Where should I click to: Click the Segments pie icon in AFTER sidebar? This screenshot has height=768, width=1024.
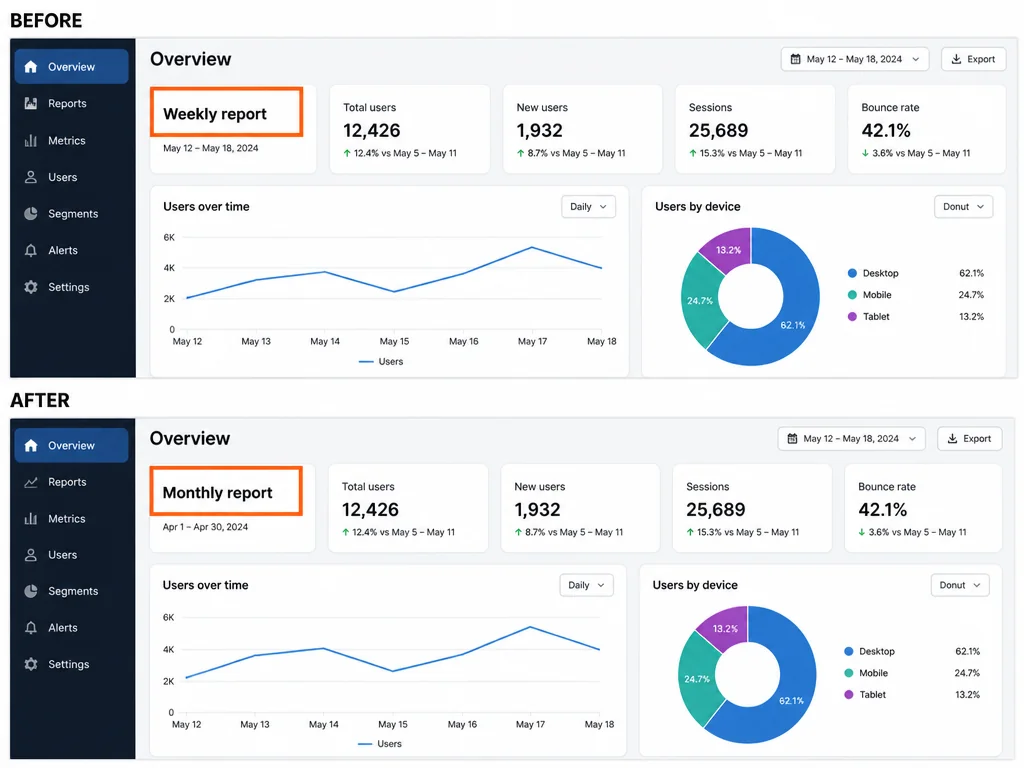pos(31,591)
